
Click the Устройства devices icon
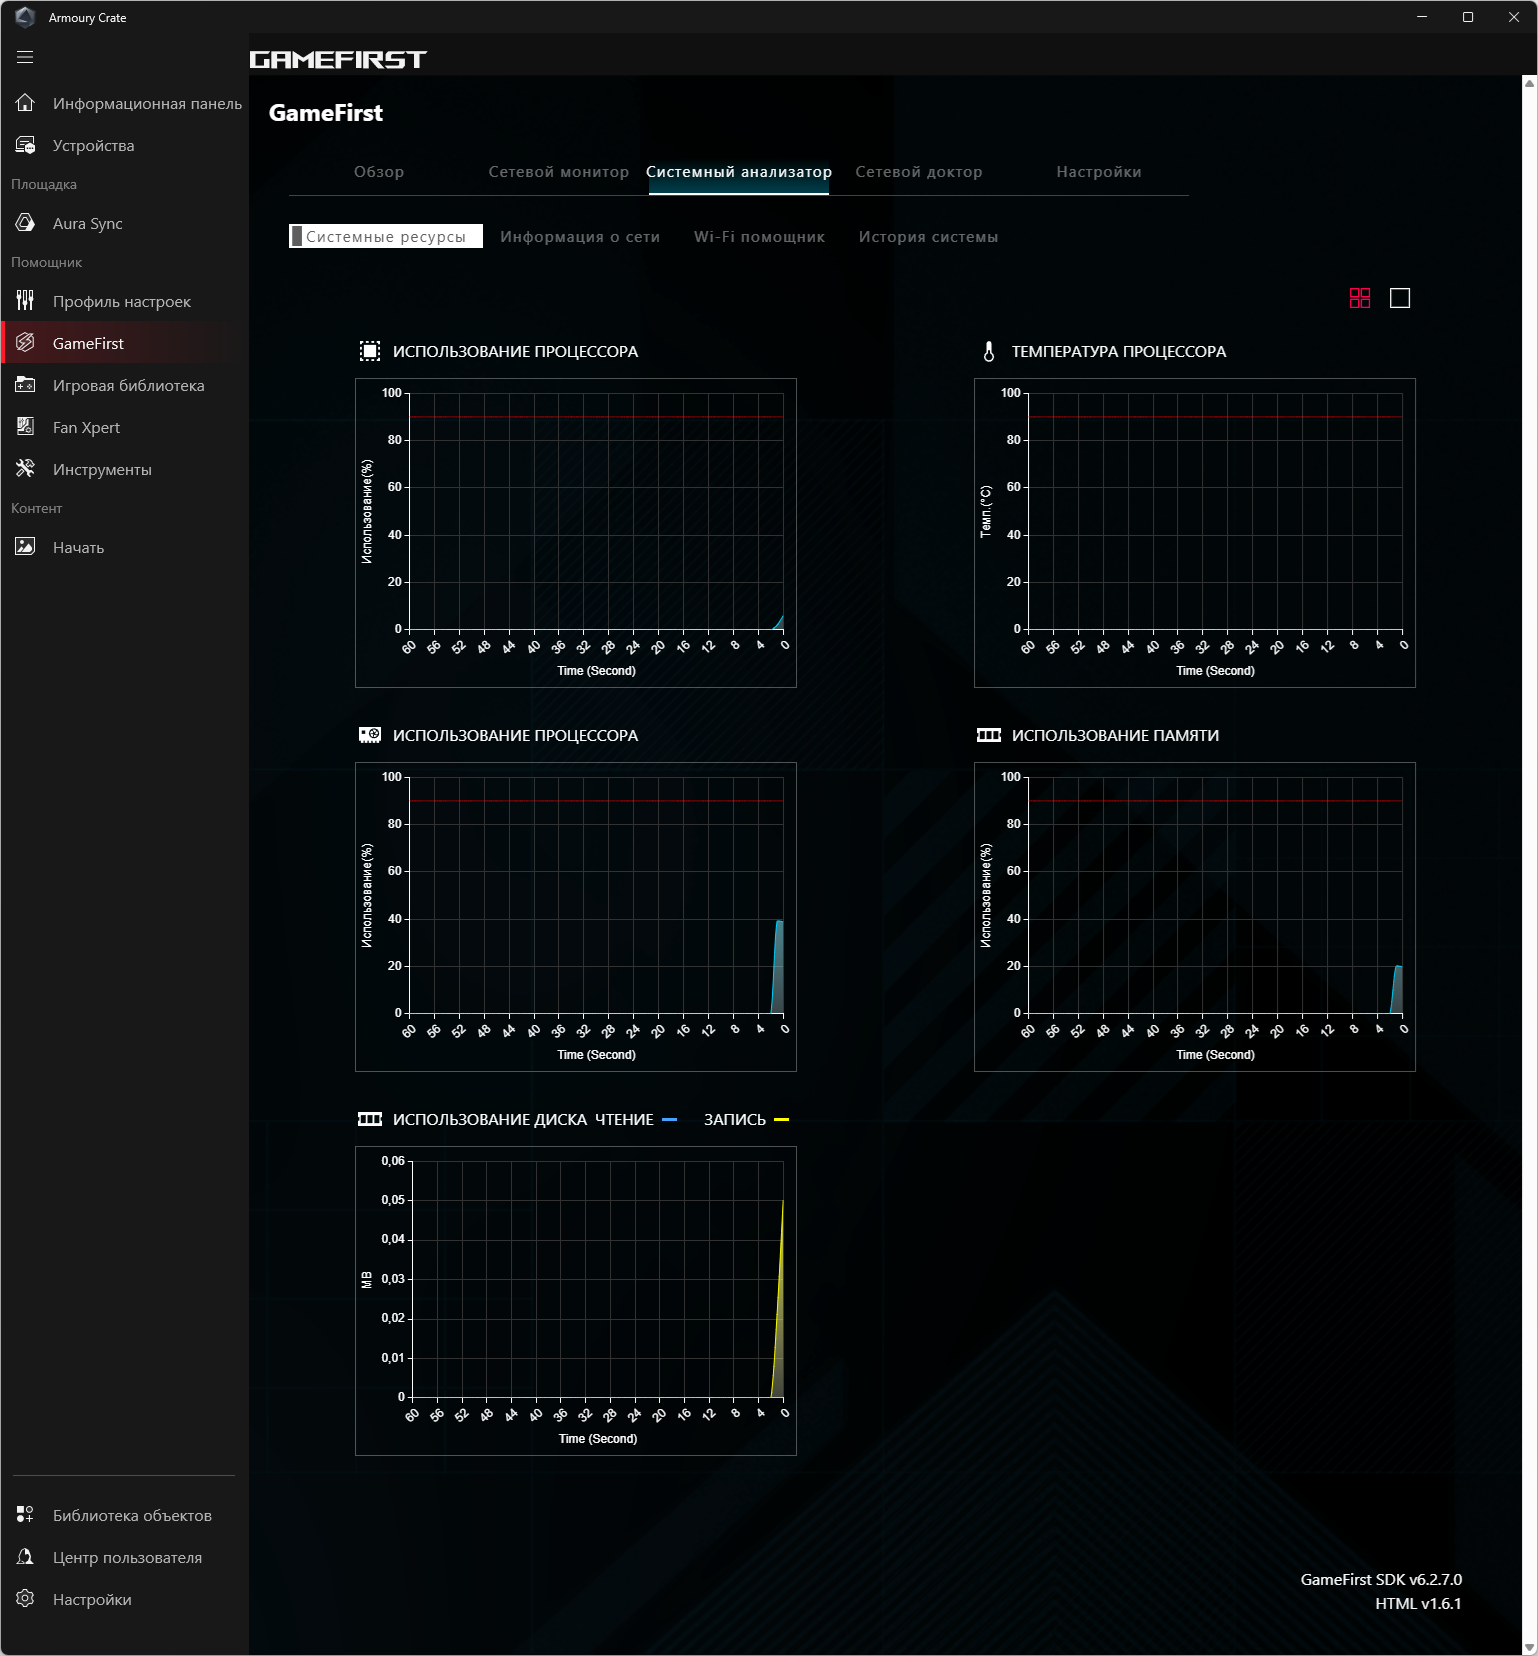pyautogui.click(x=25, y=145)
